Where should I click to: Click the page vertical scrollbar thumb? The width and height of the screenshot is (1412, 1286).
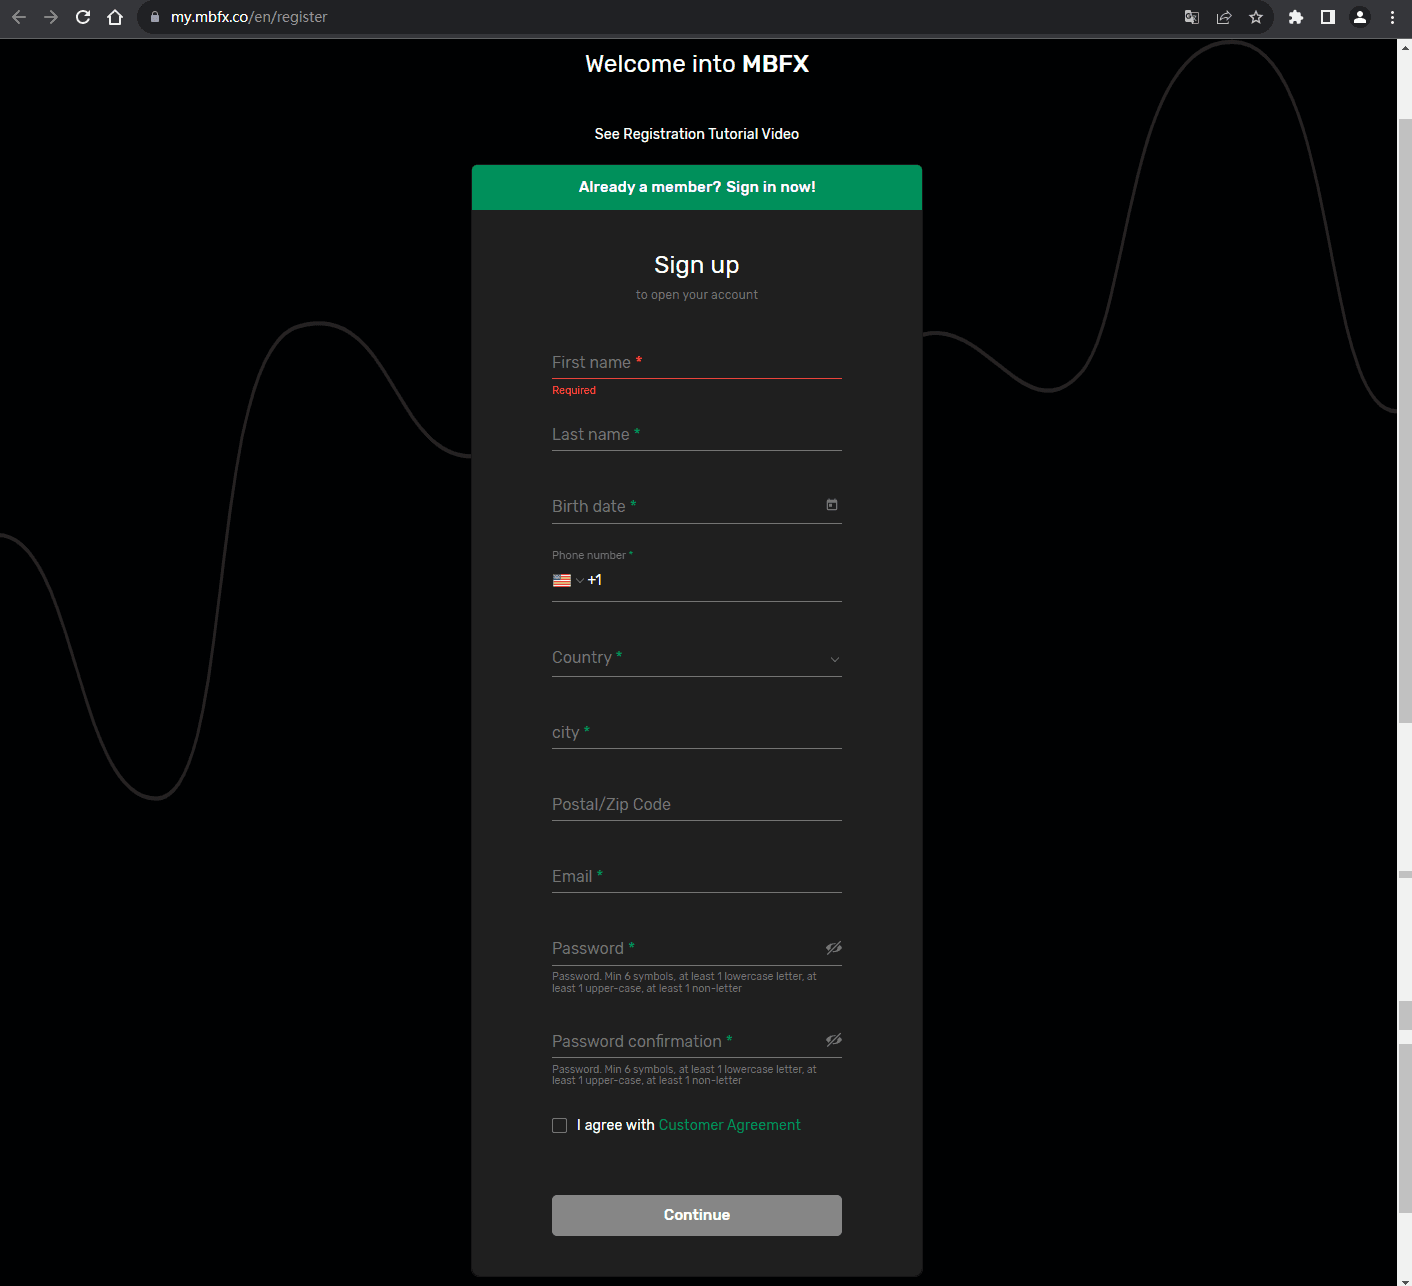coord(1404,420)
